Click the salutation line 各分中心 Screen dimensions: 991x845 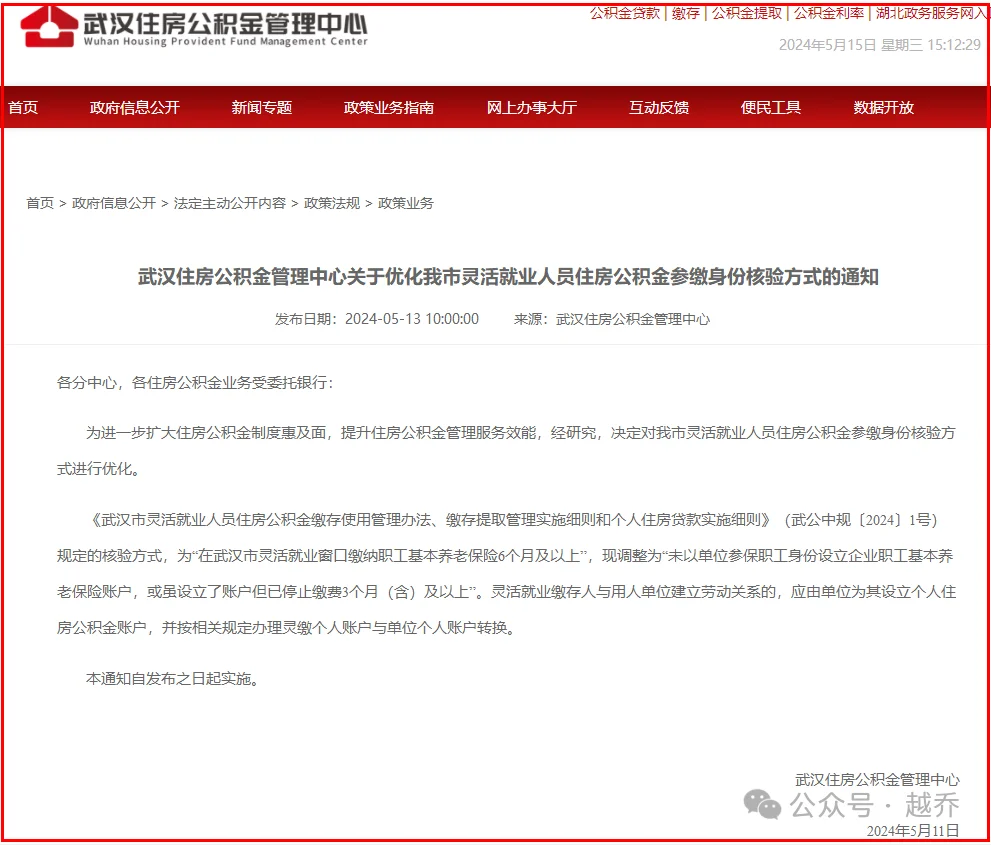pyautogui.click(x=195, y=382)
